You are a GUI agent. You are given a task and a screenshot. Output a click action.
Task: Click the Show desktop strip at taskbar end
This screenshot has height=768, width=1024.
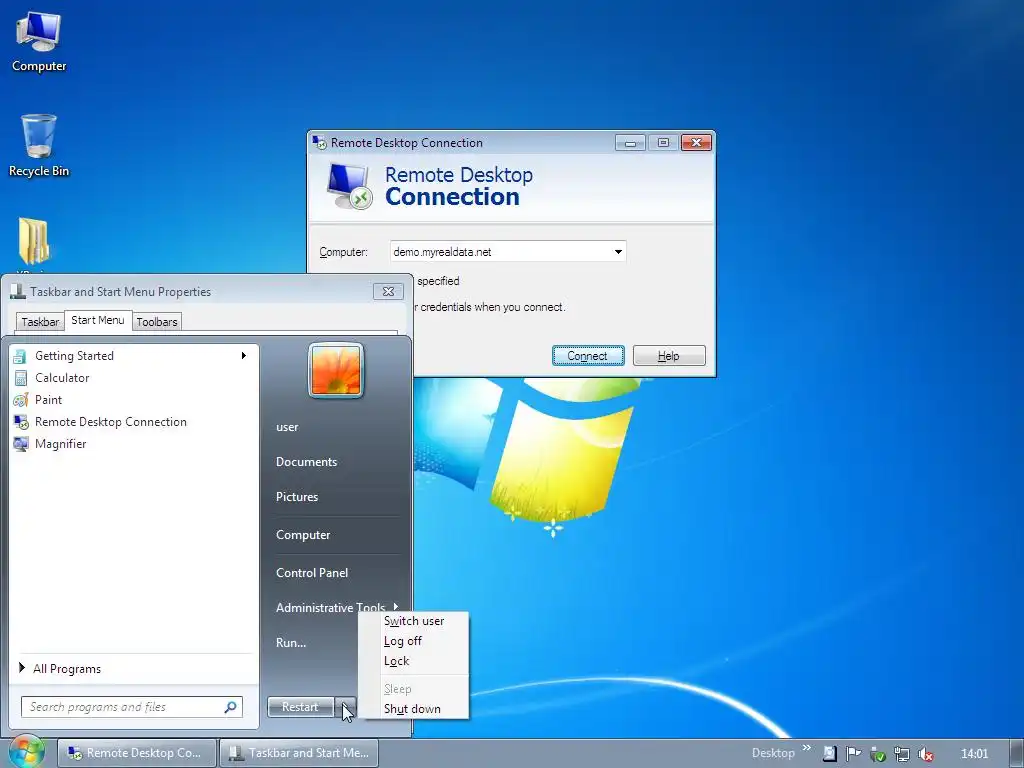click(1016, 753)
